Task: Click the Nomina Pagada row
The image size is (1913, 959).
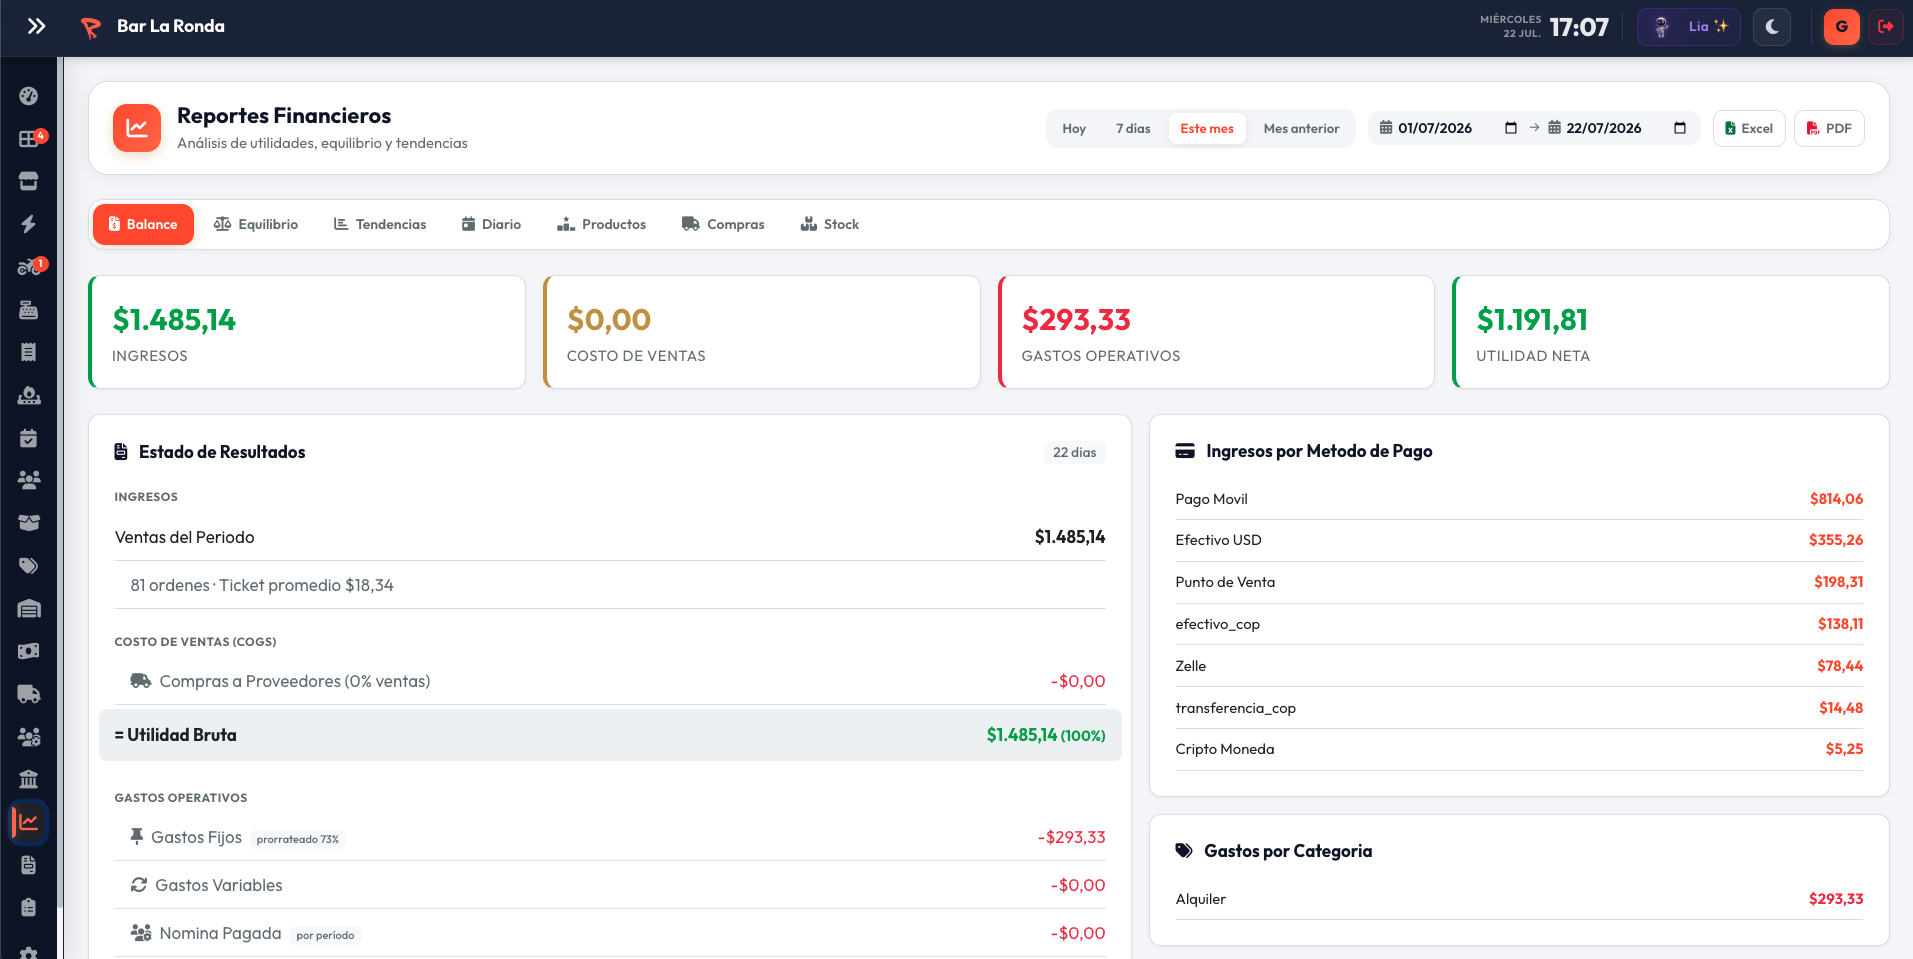Action: click(610, 933)
